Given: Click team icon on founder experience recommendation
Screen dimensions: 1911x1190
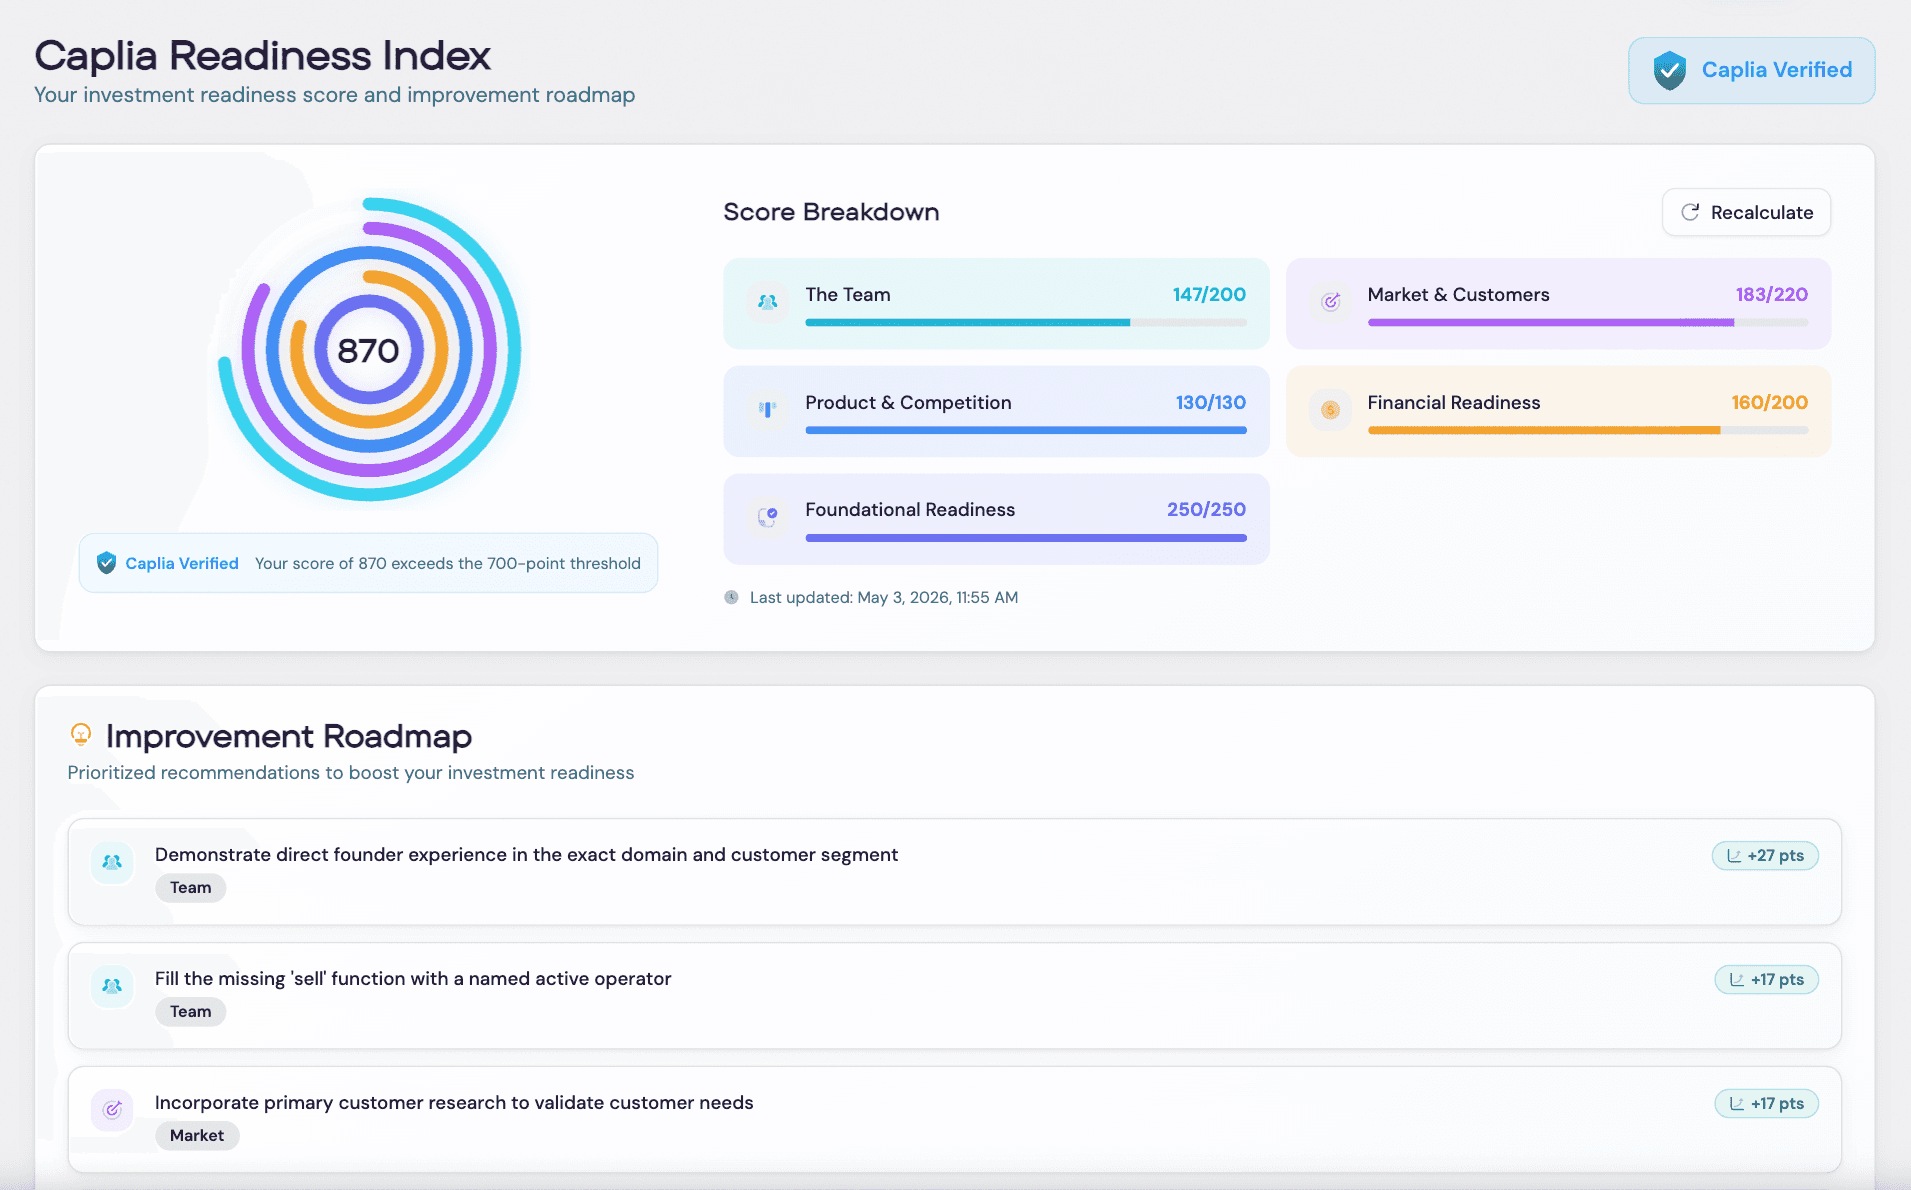Looking at the screenshot, I should [x=112, y=861].
